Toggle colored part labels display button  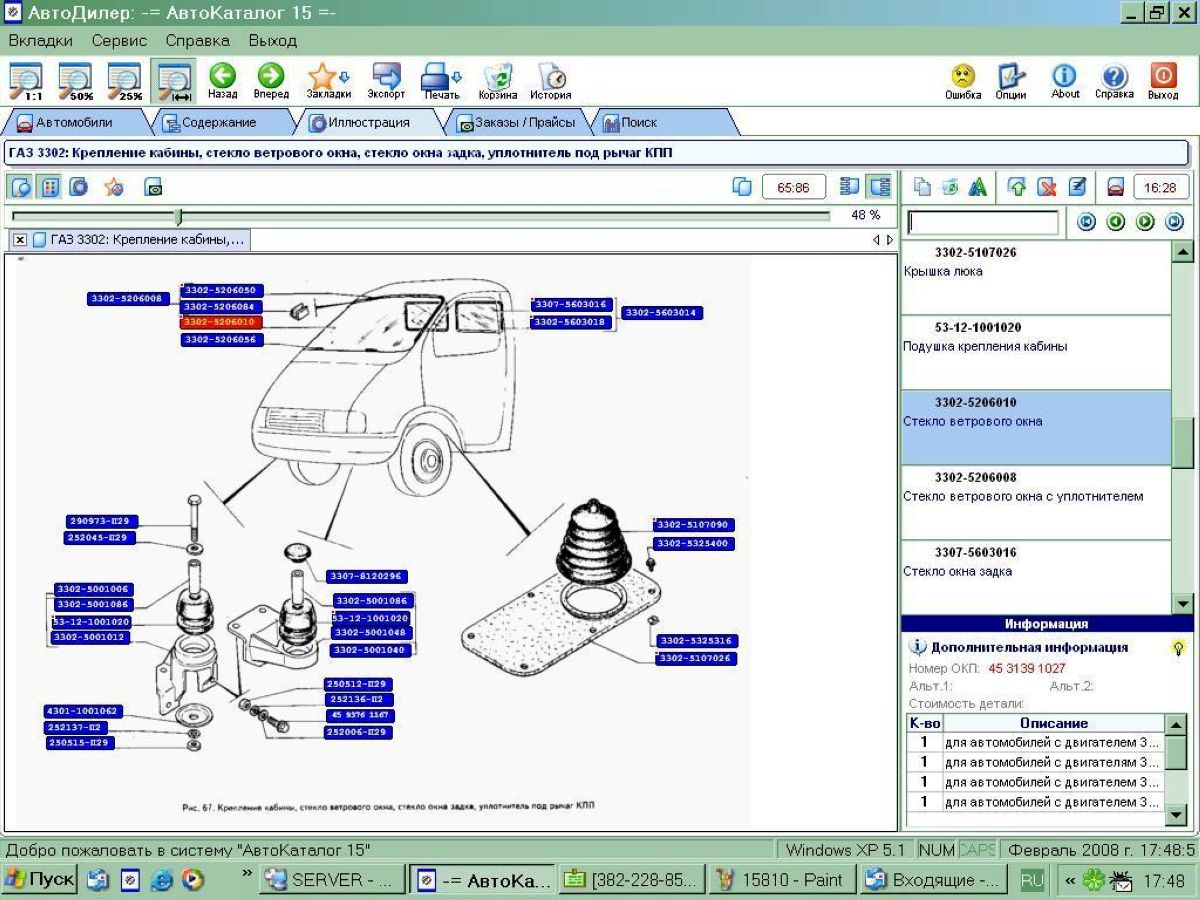[x=50, y=187]
